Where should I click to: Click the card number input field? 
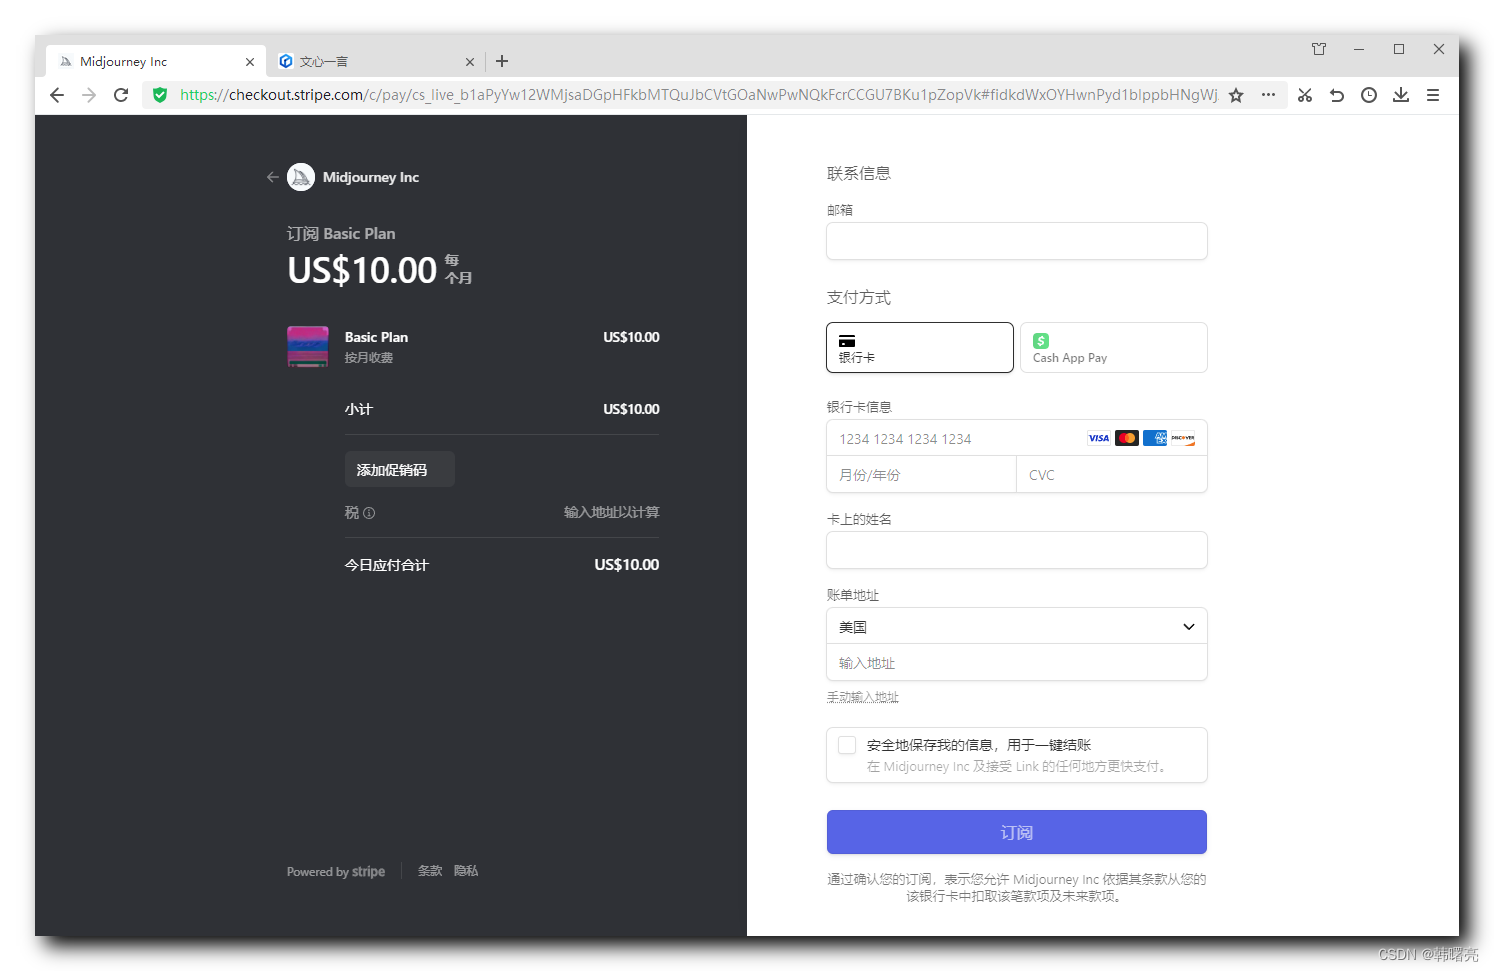click(1017, 438)
